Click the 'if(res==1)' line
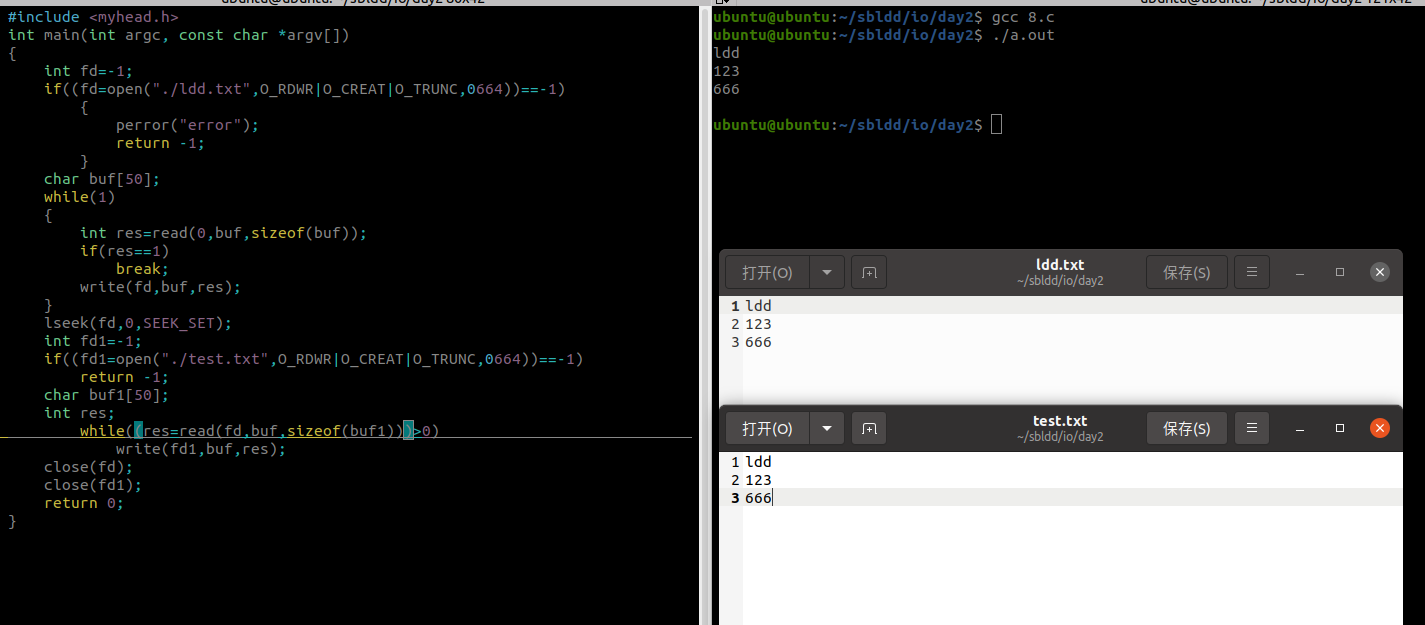The width and height of the screenshot is (1425, 625). 124,251
